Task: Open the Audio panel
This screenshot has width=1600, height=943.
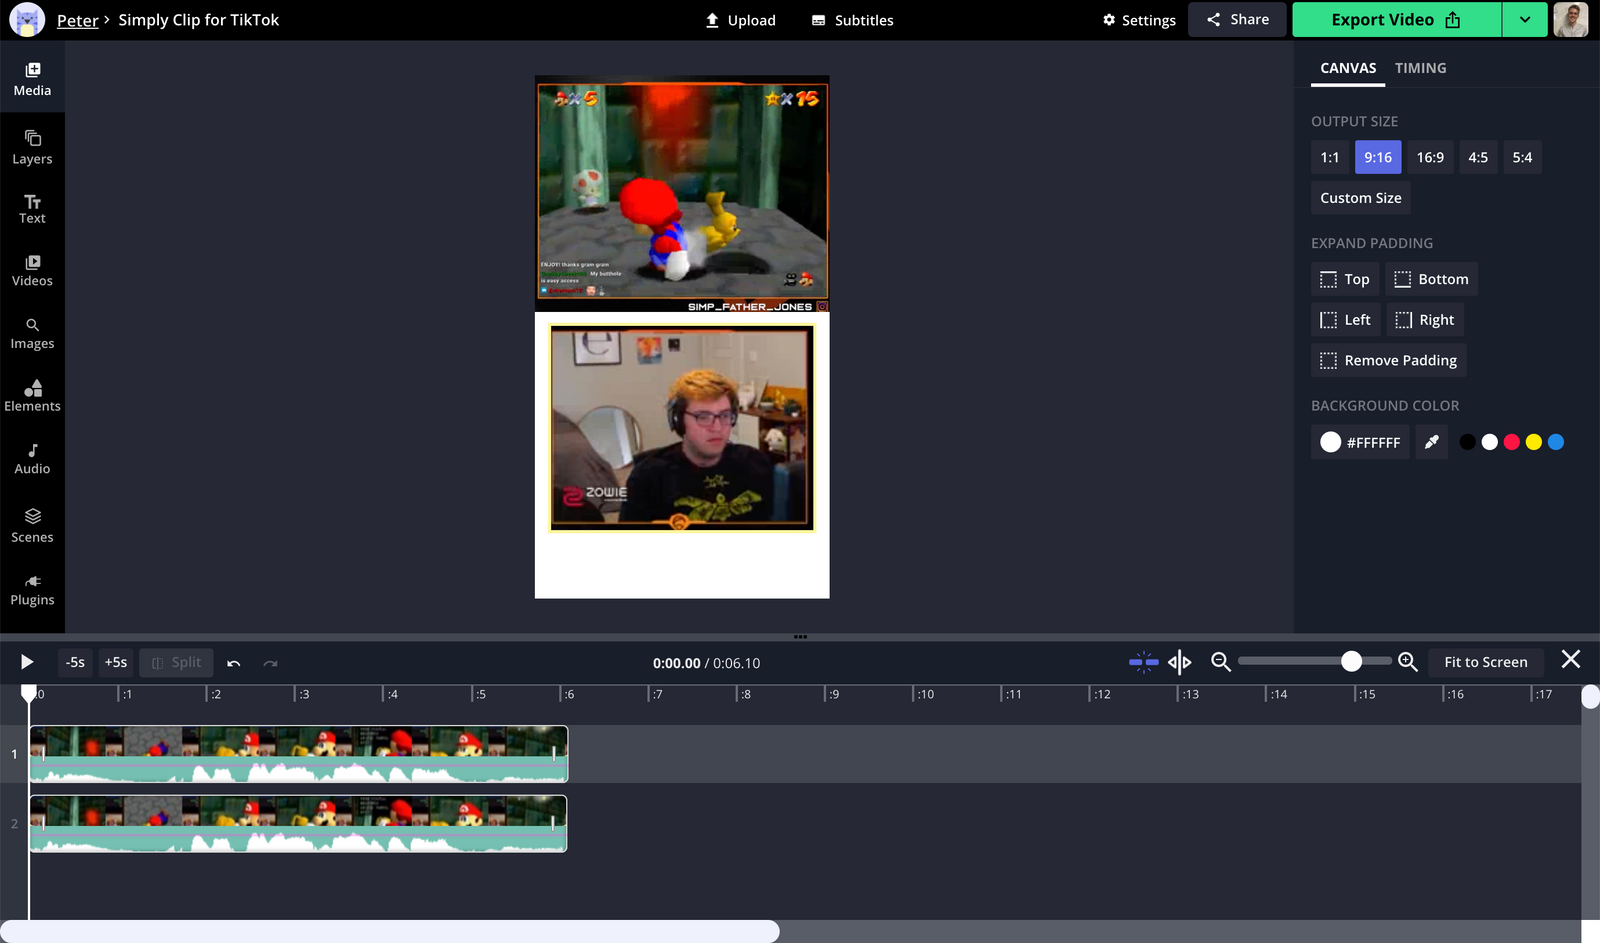Action: tap(32, 457)
